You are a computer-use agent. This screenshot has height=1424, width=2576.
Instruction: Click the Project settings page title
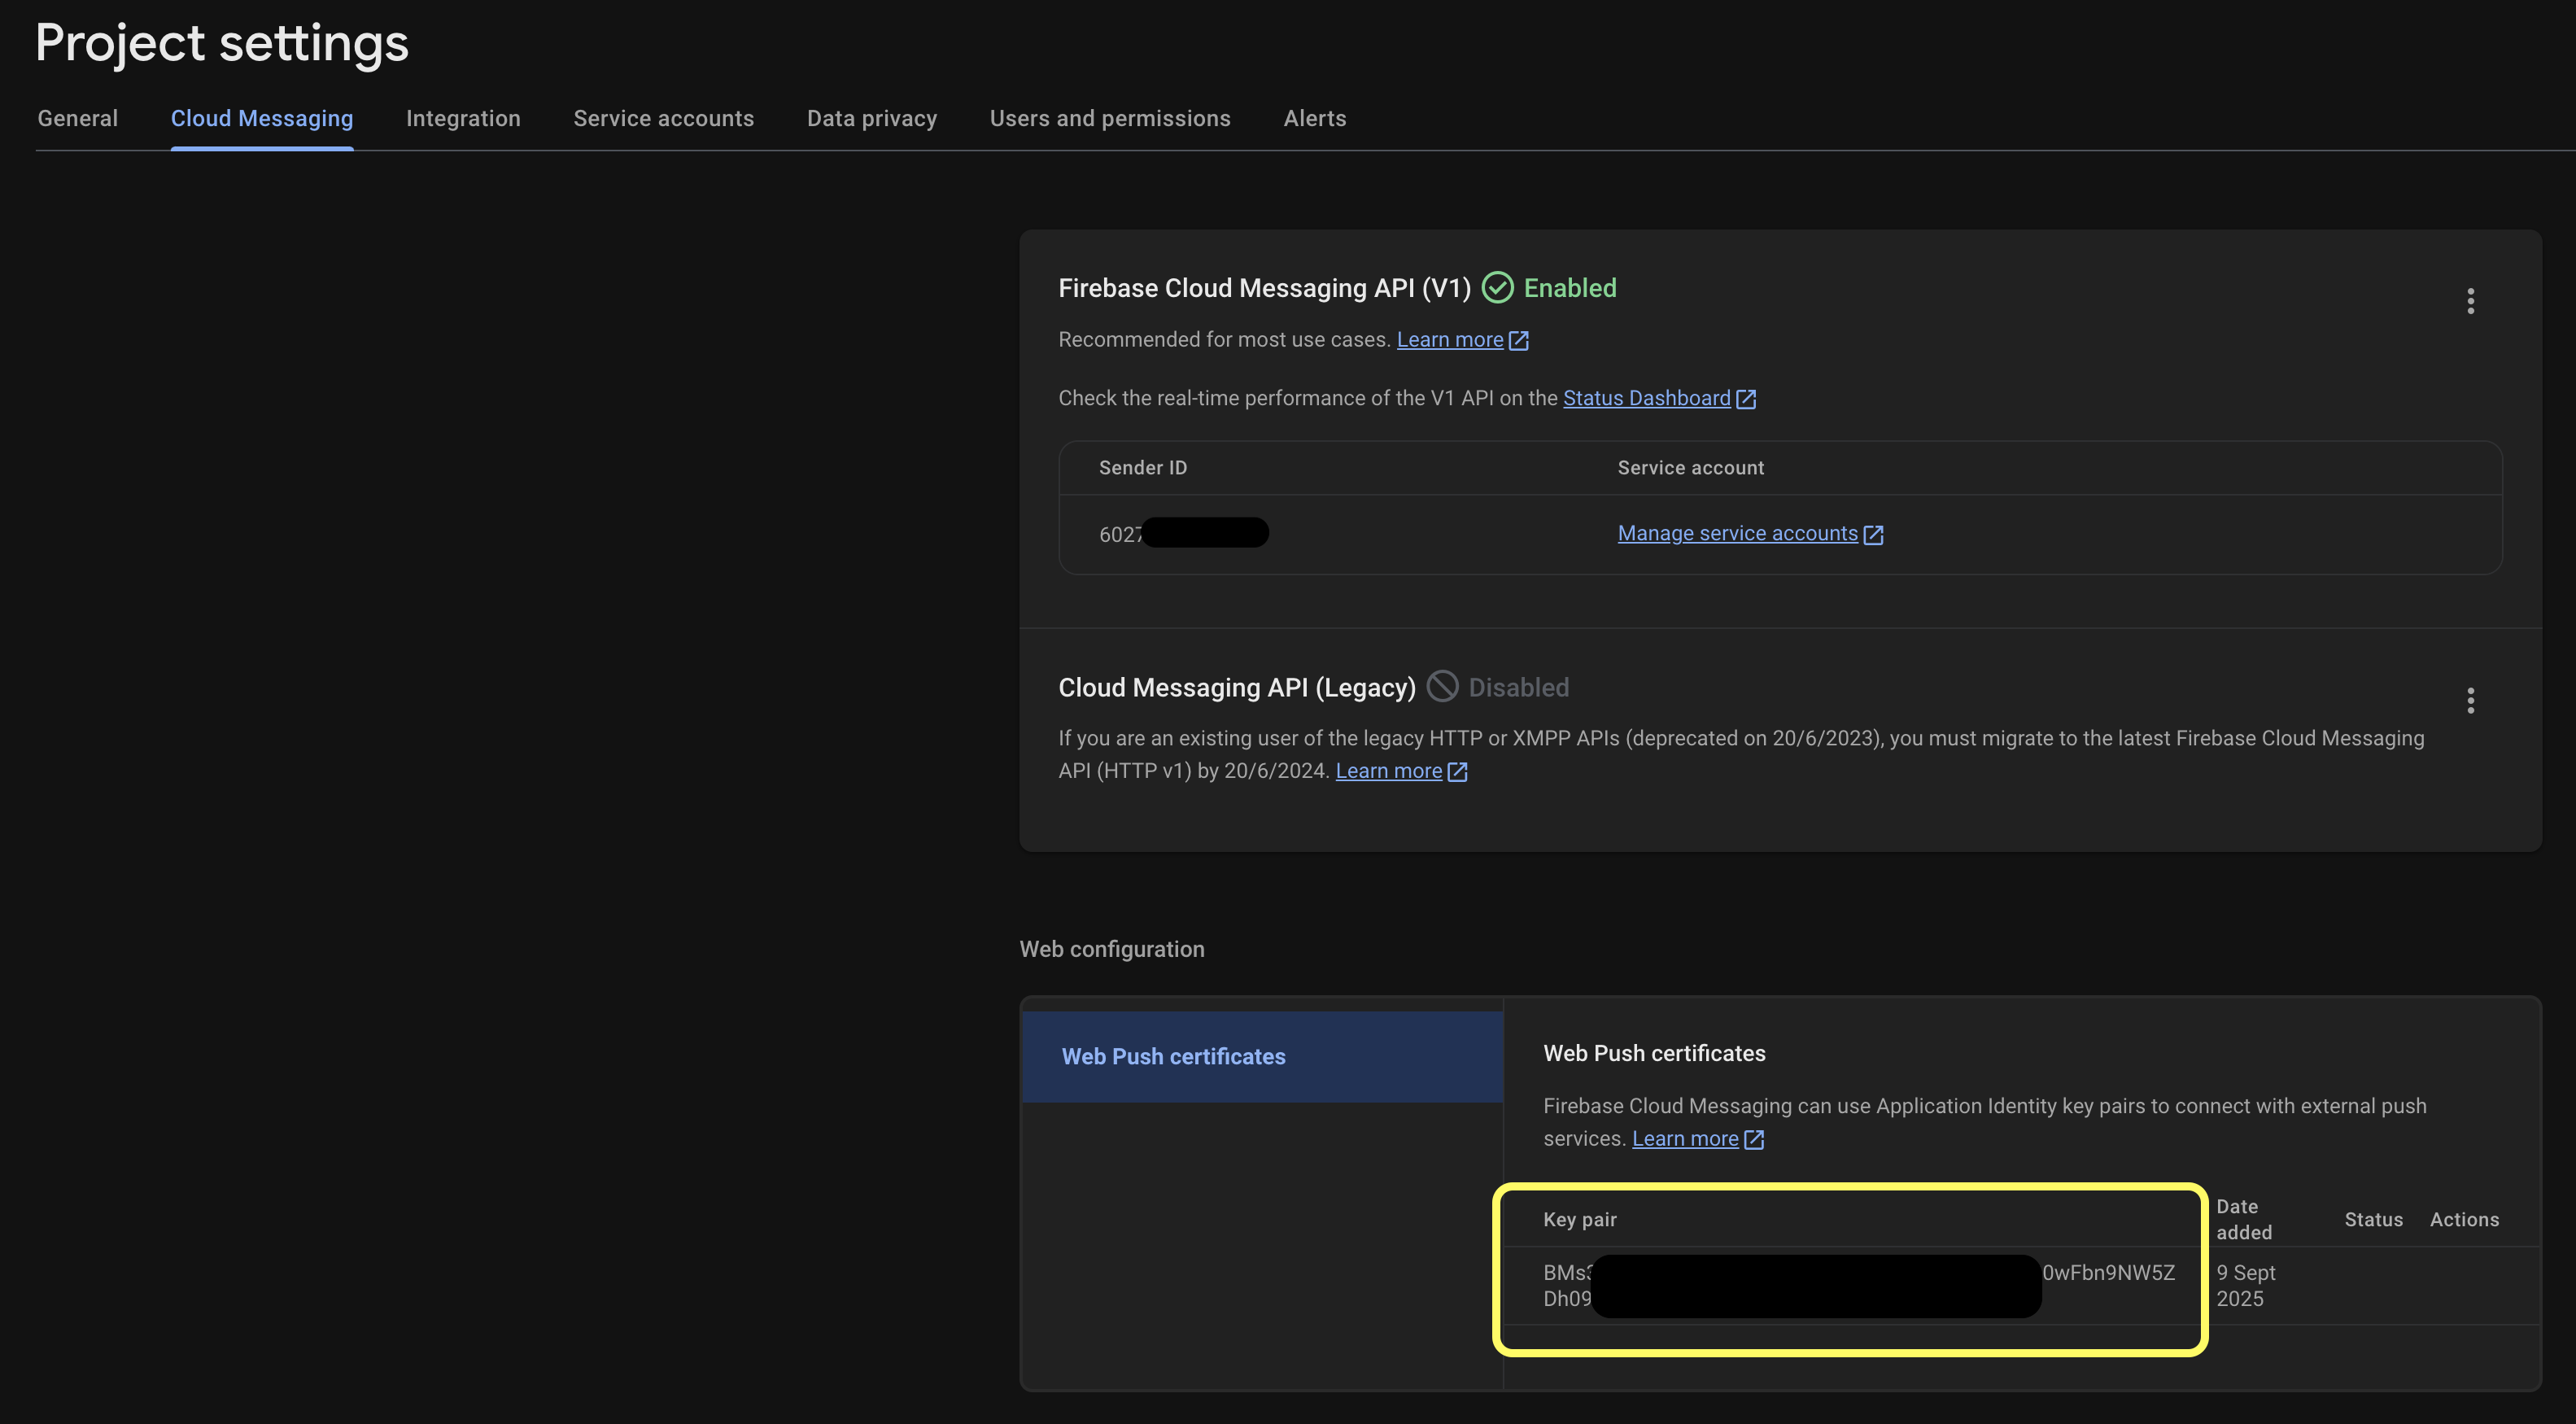click(222, 43)
